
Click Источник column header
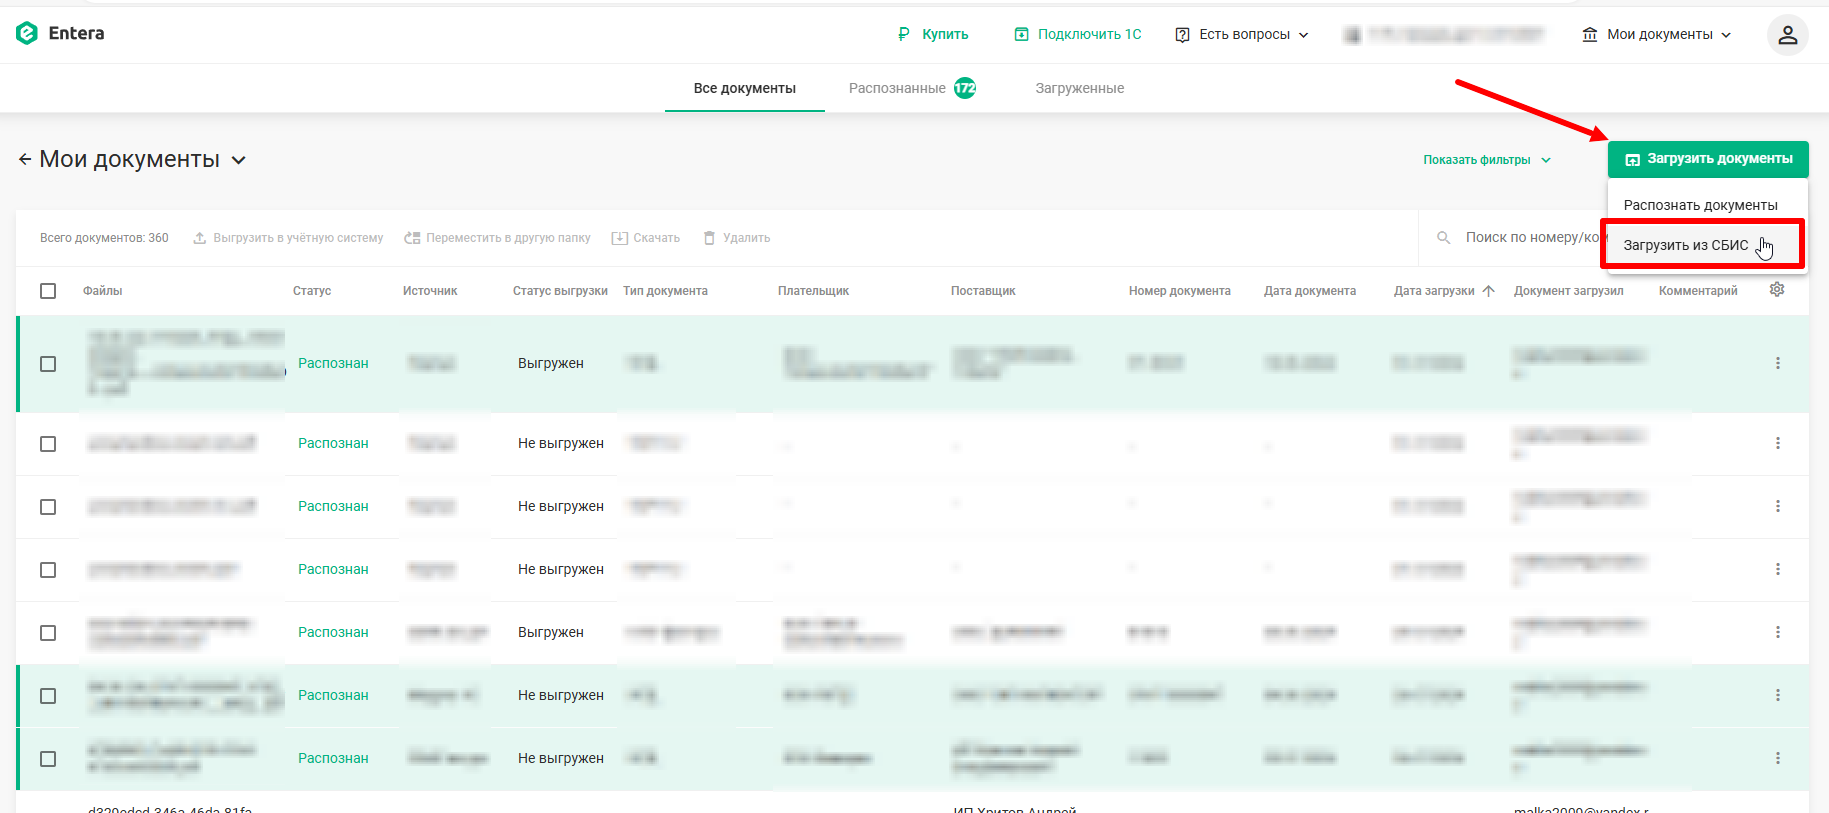(x=430, y=291)
